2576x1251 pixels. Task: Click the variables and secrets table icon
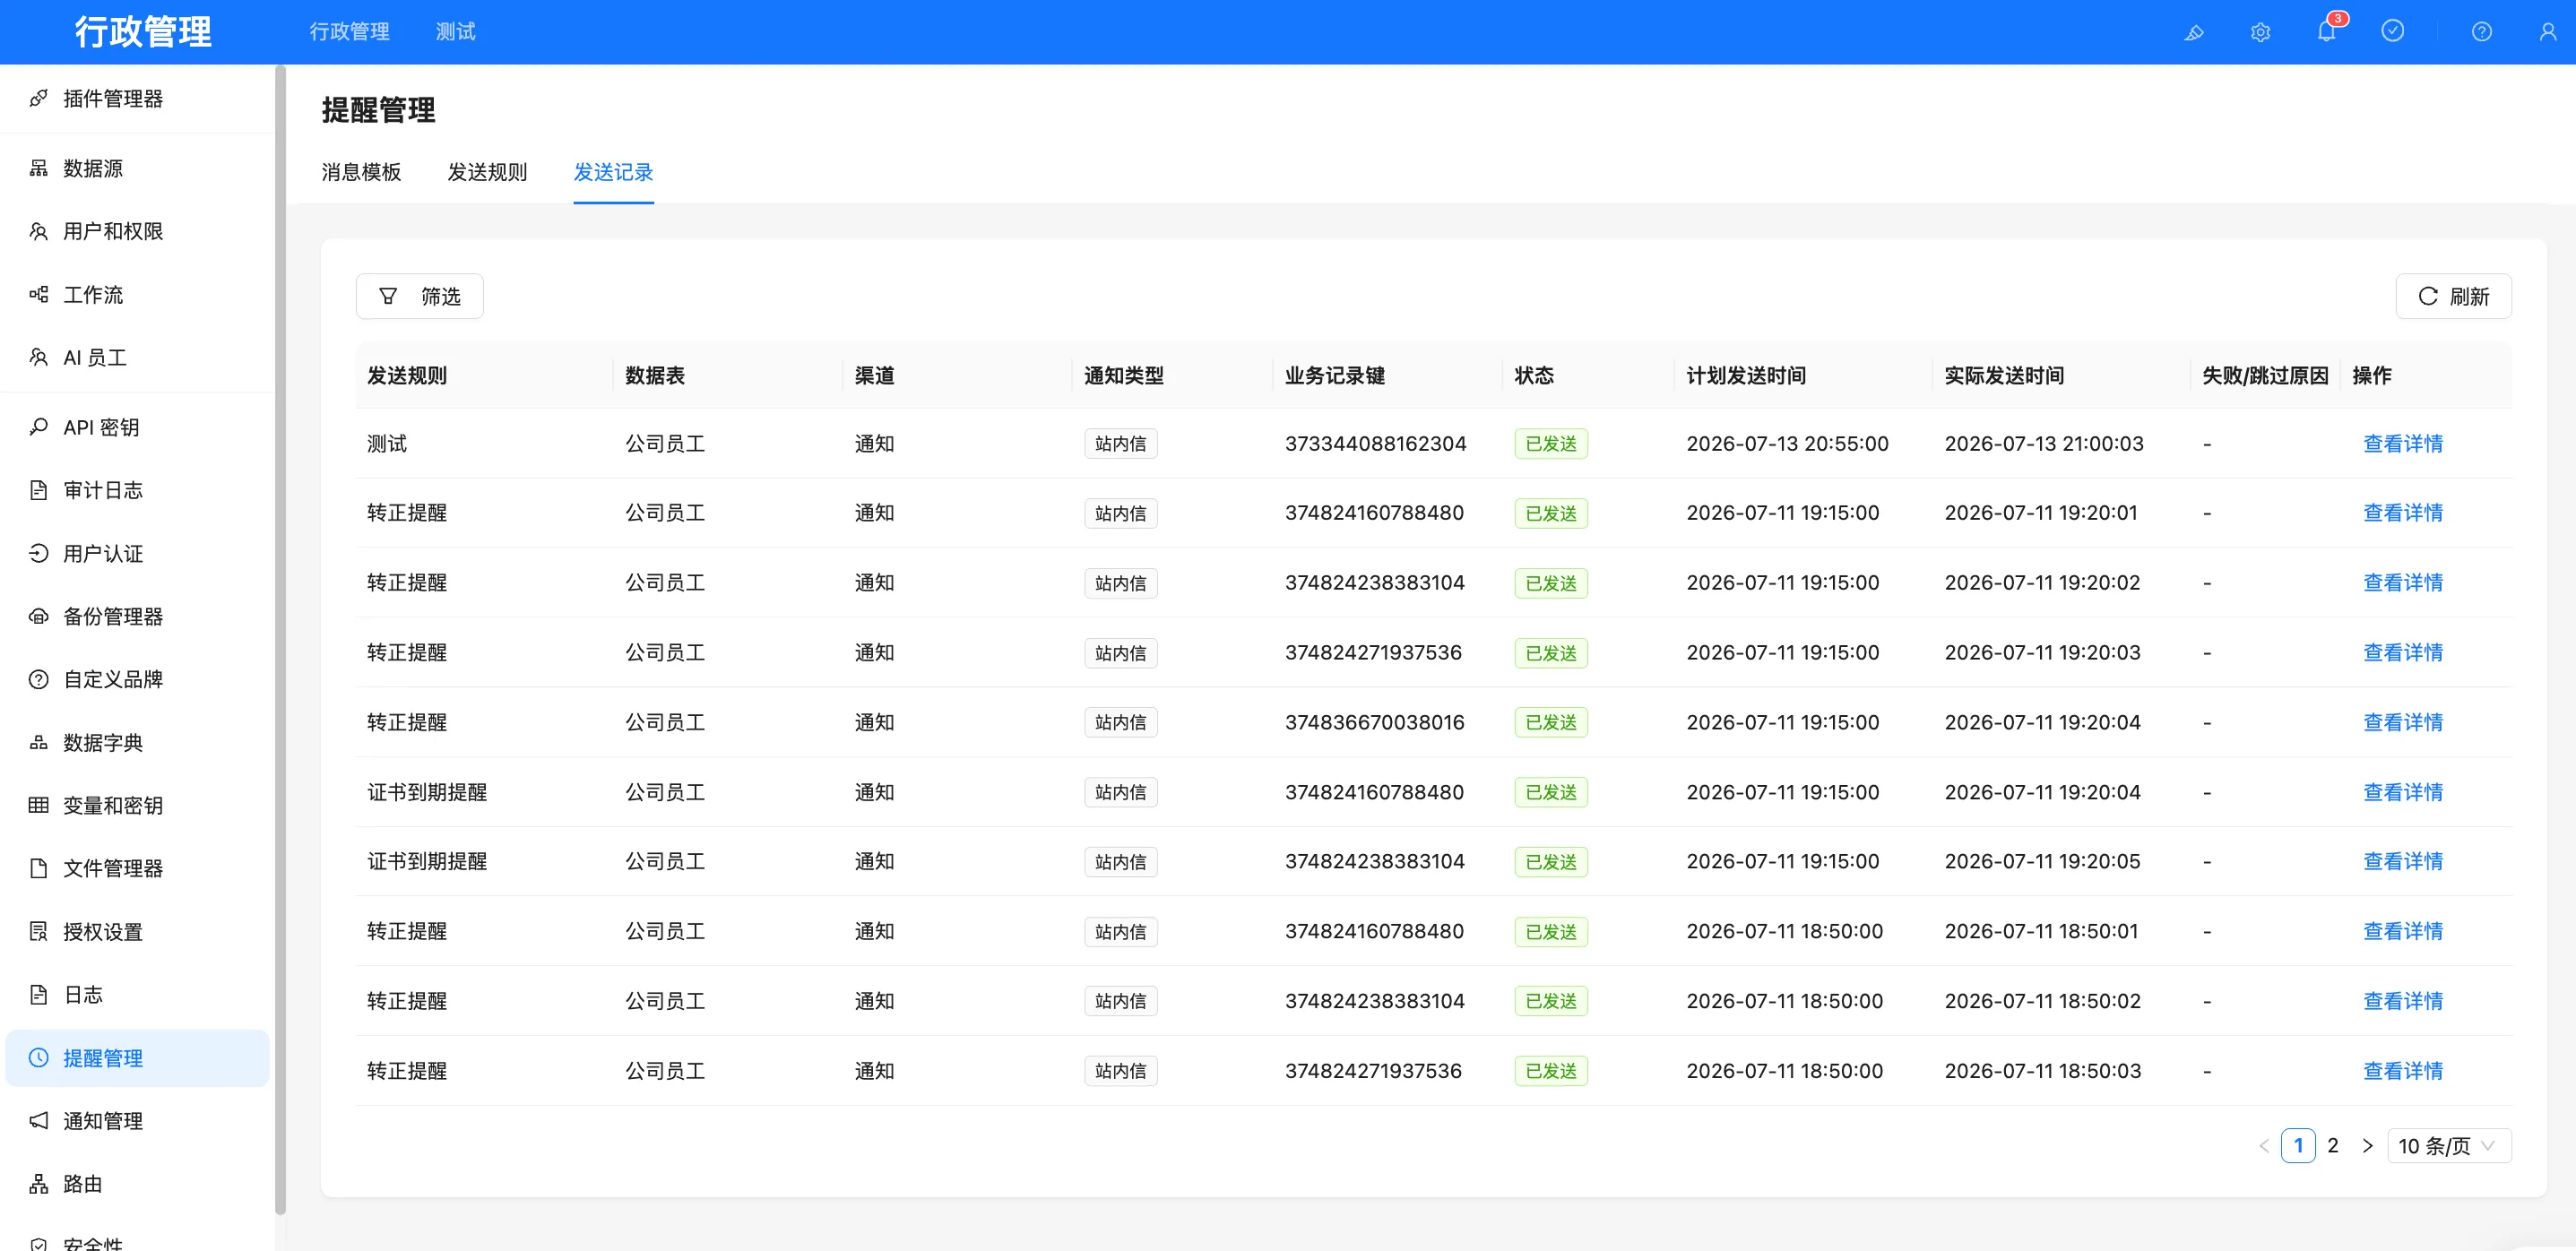38,805
